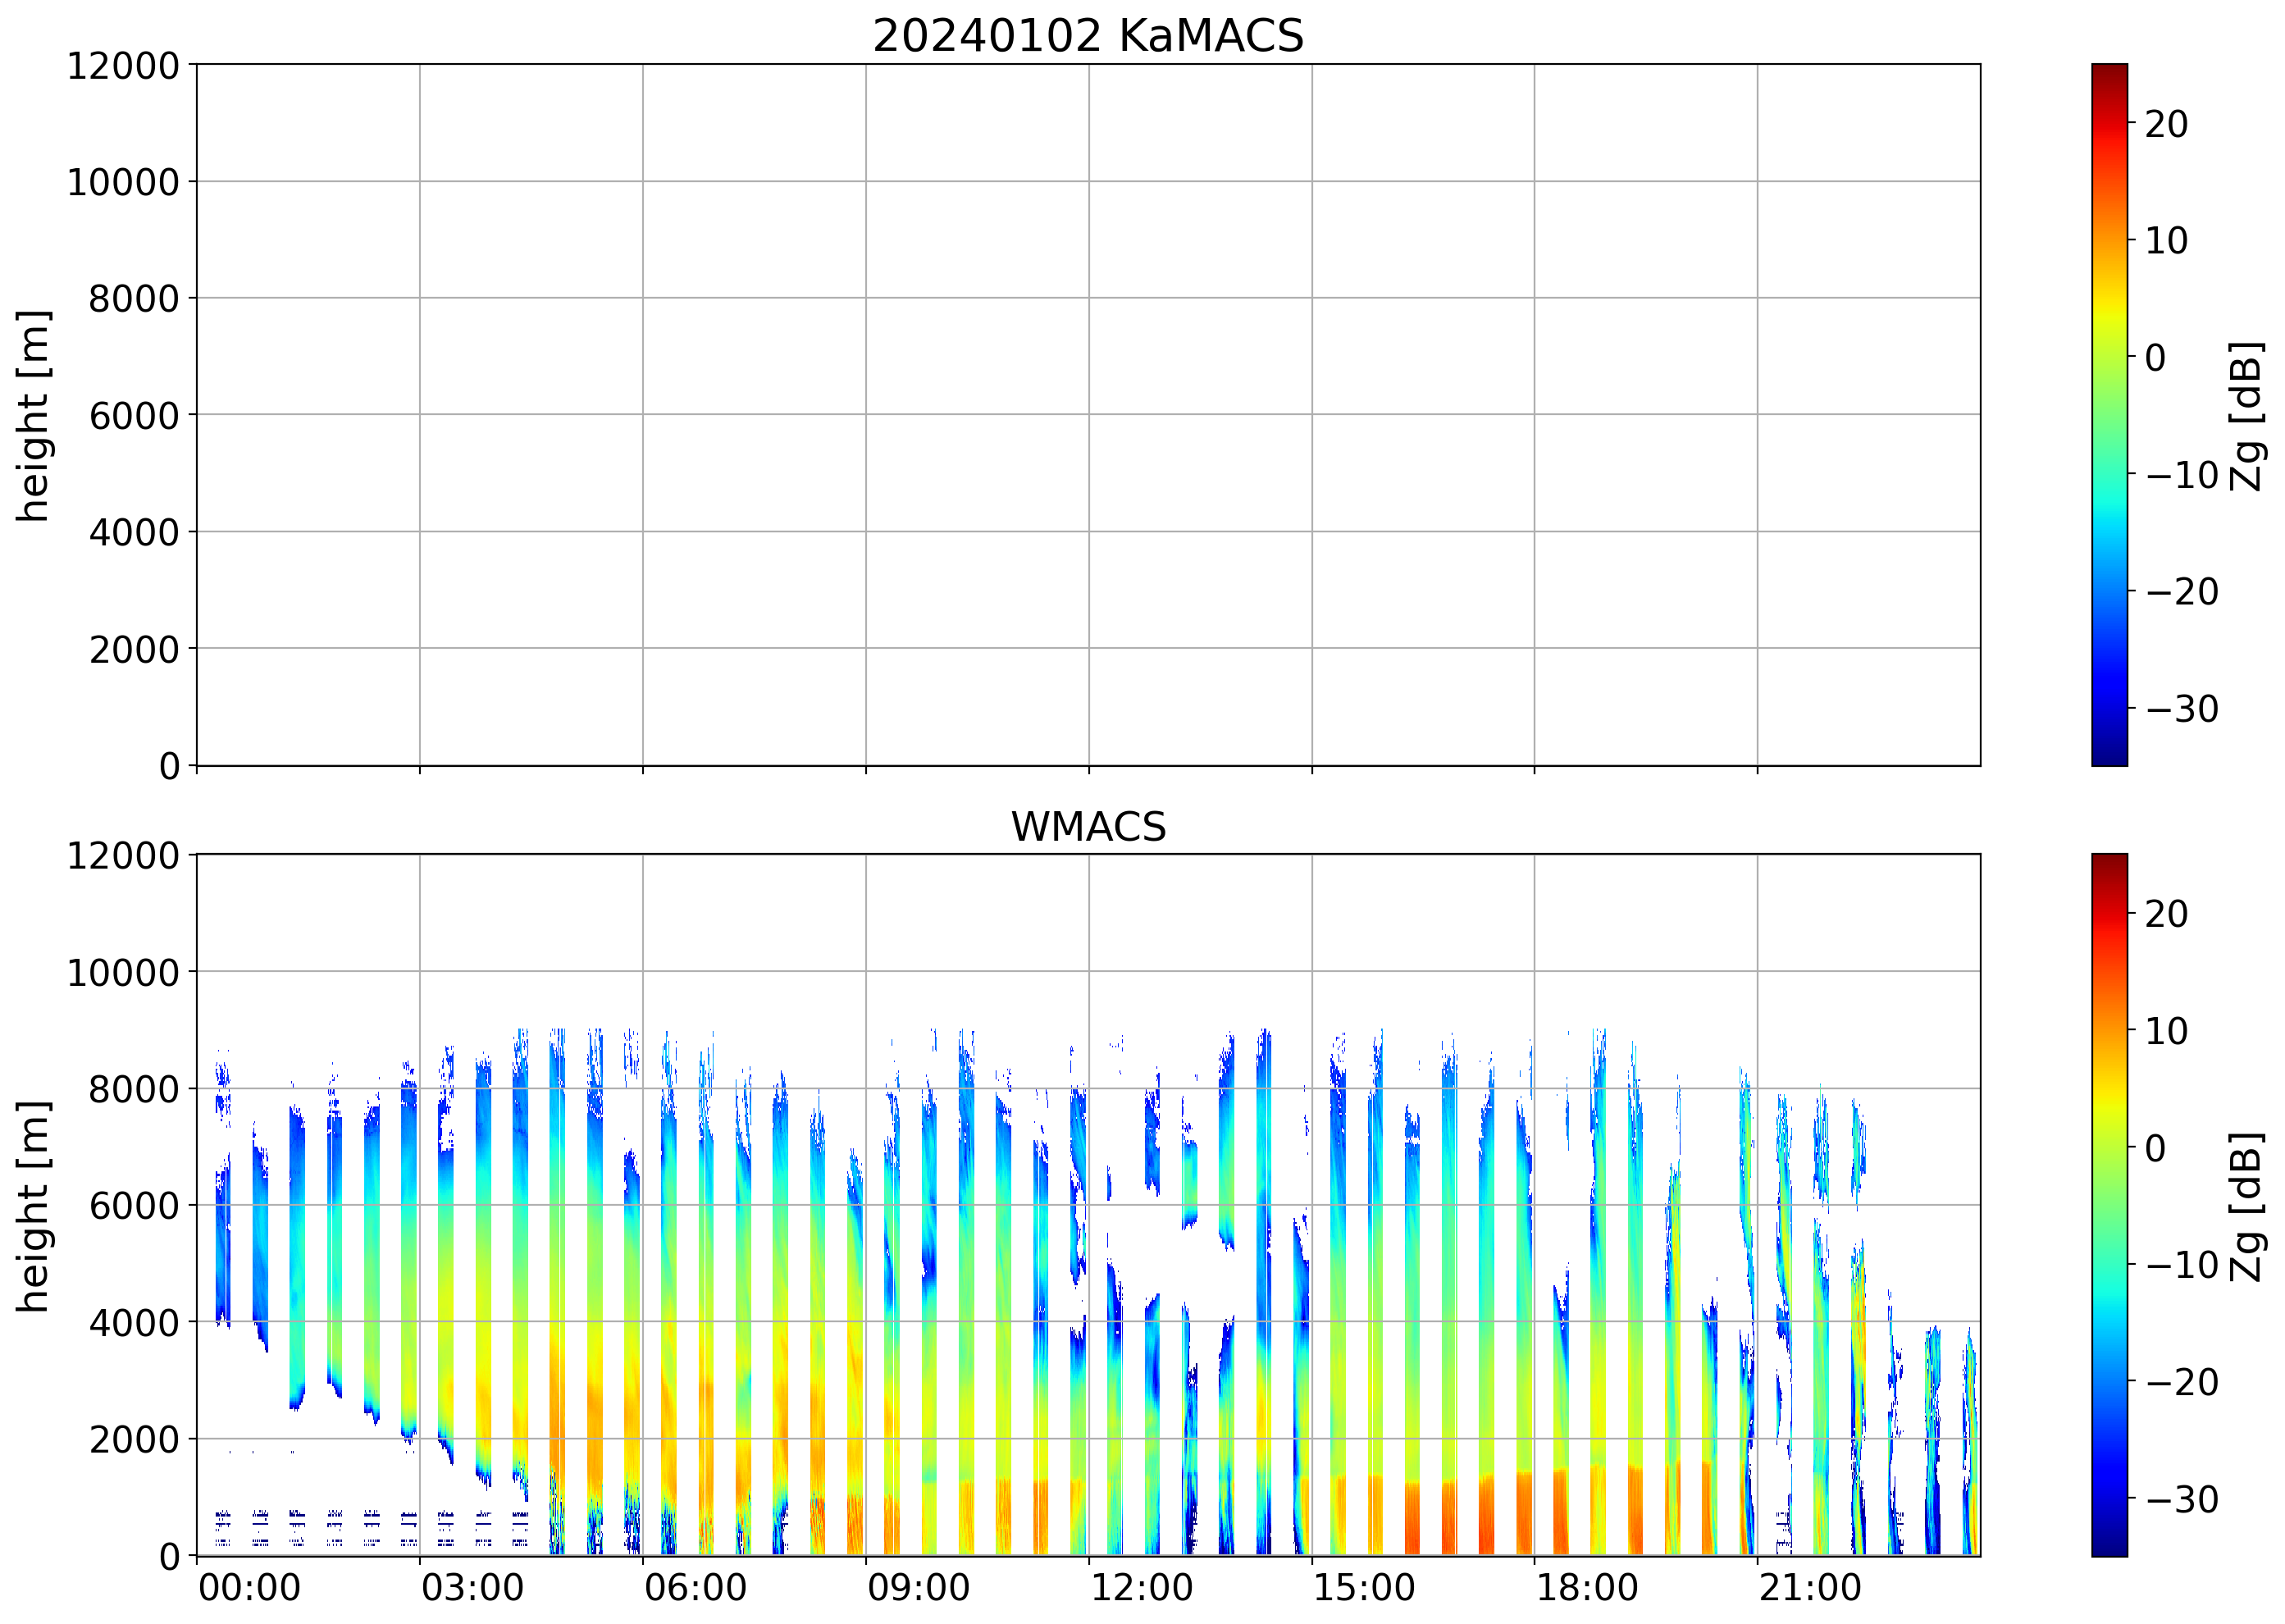The image size is (2285, 1624).
Task: Click the 20 label on the top colorbar
Action: pyautogui.click(x=2166, y=124)
